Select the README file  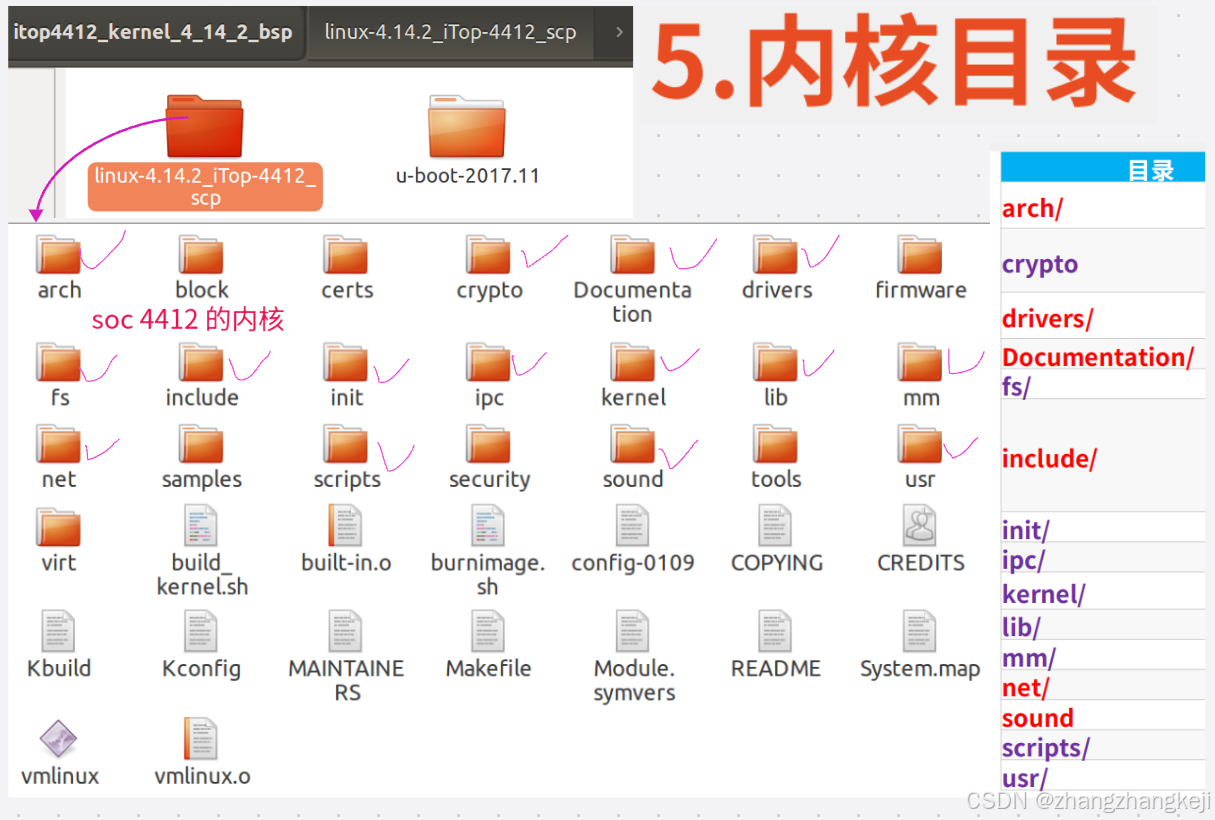pos(776,631)
